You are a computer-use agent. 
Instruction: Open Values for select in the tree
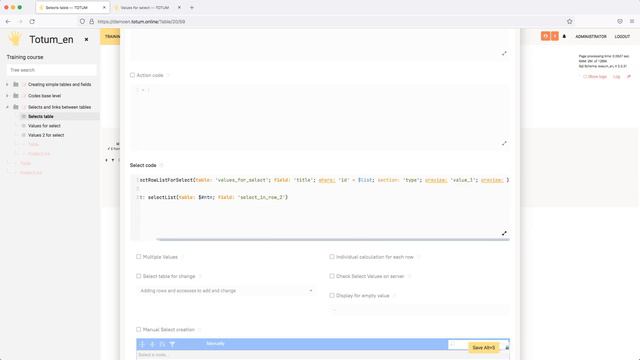click(x=44, y=126)
